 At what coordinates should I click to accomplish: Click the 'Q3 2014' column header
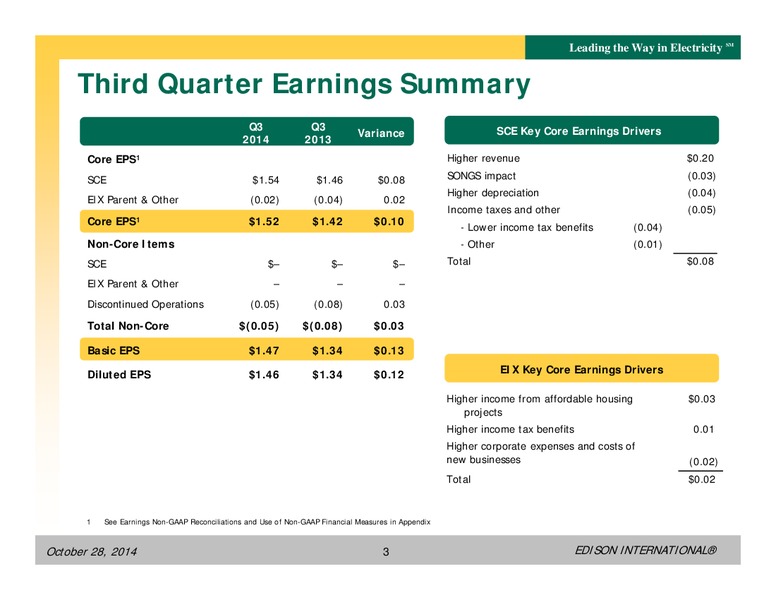coord(255,133)
